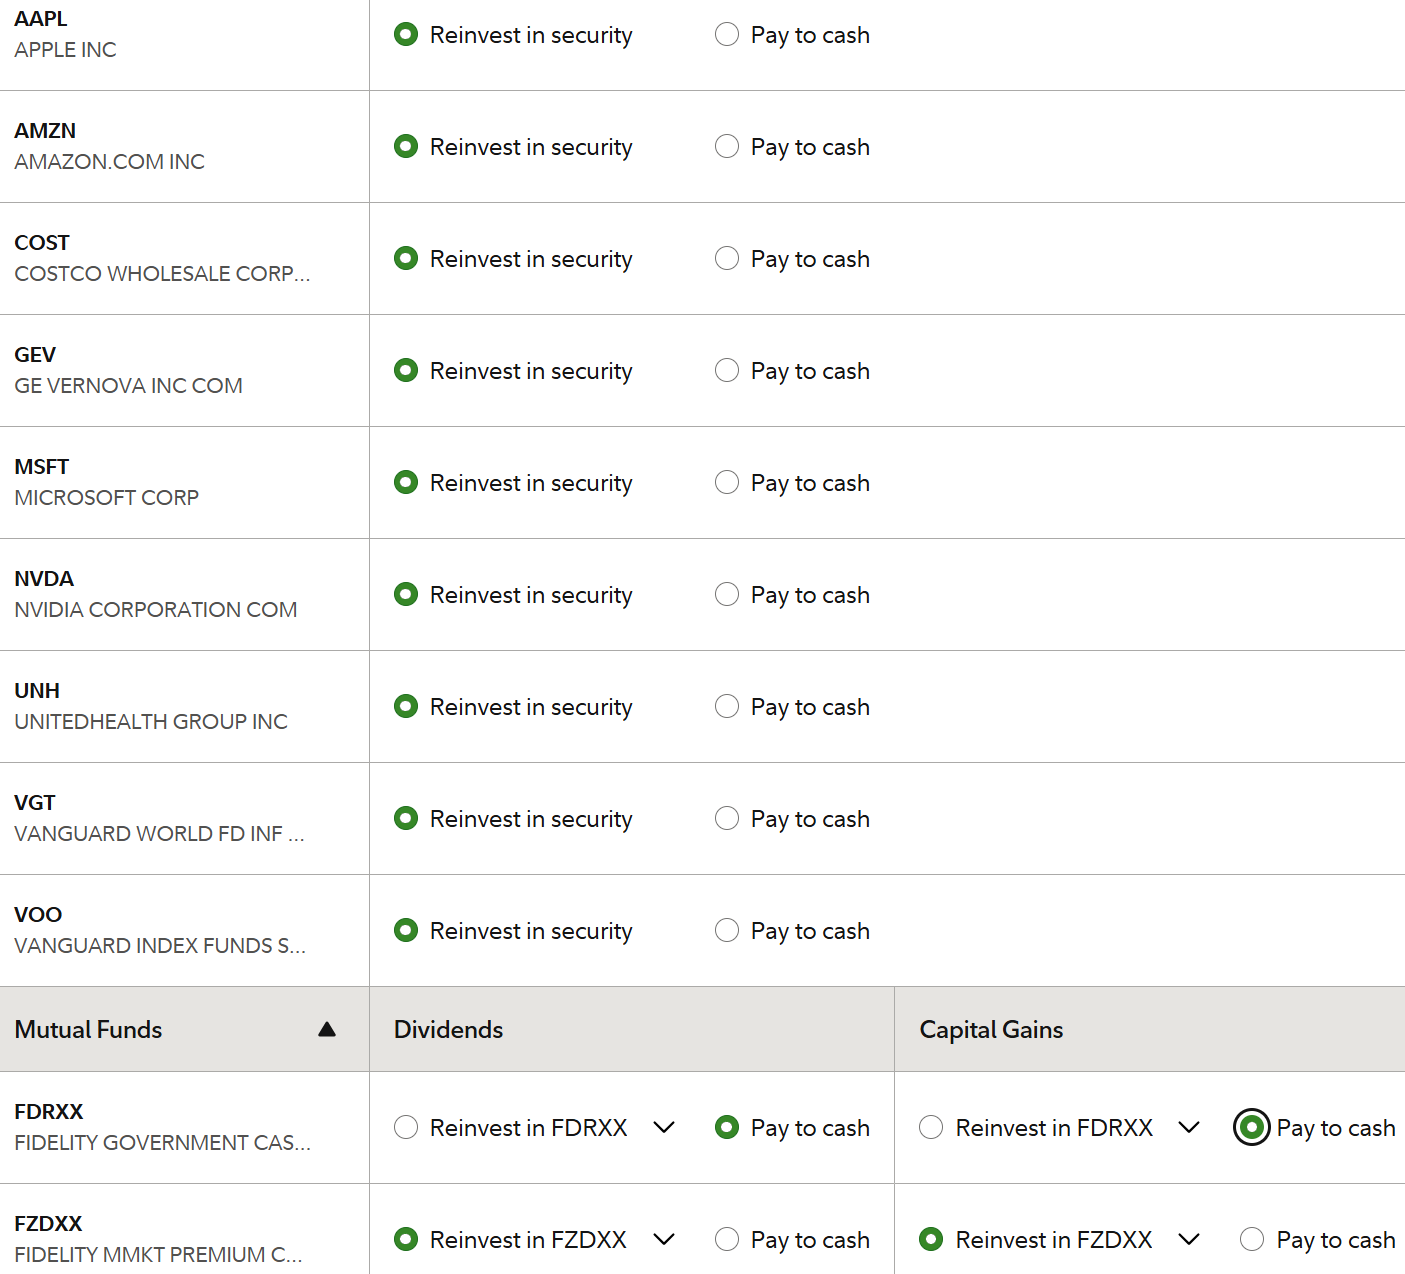Image resolution: width=1405 pixels, height=1274 pixels.
Task: Set UNH dividends to Pay to cash
Action: pyautogui.click(x=727, y=707)
